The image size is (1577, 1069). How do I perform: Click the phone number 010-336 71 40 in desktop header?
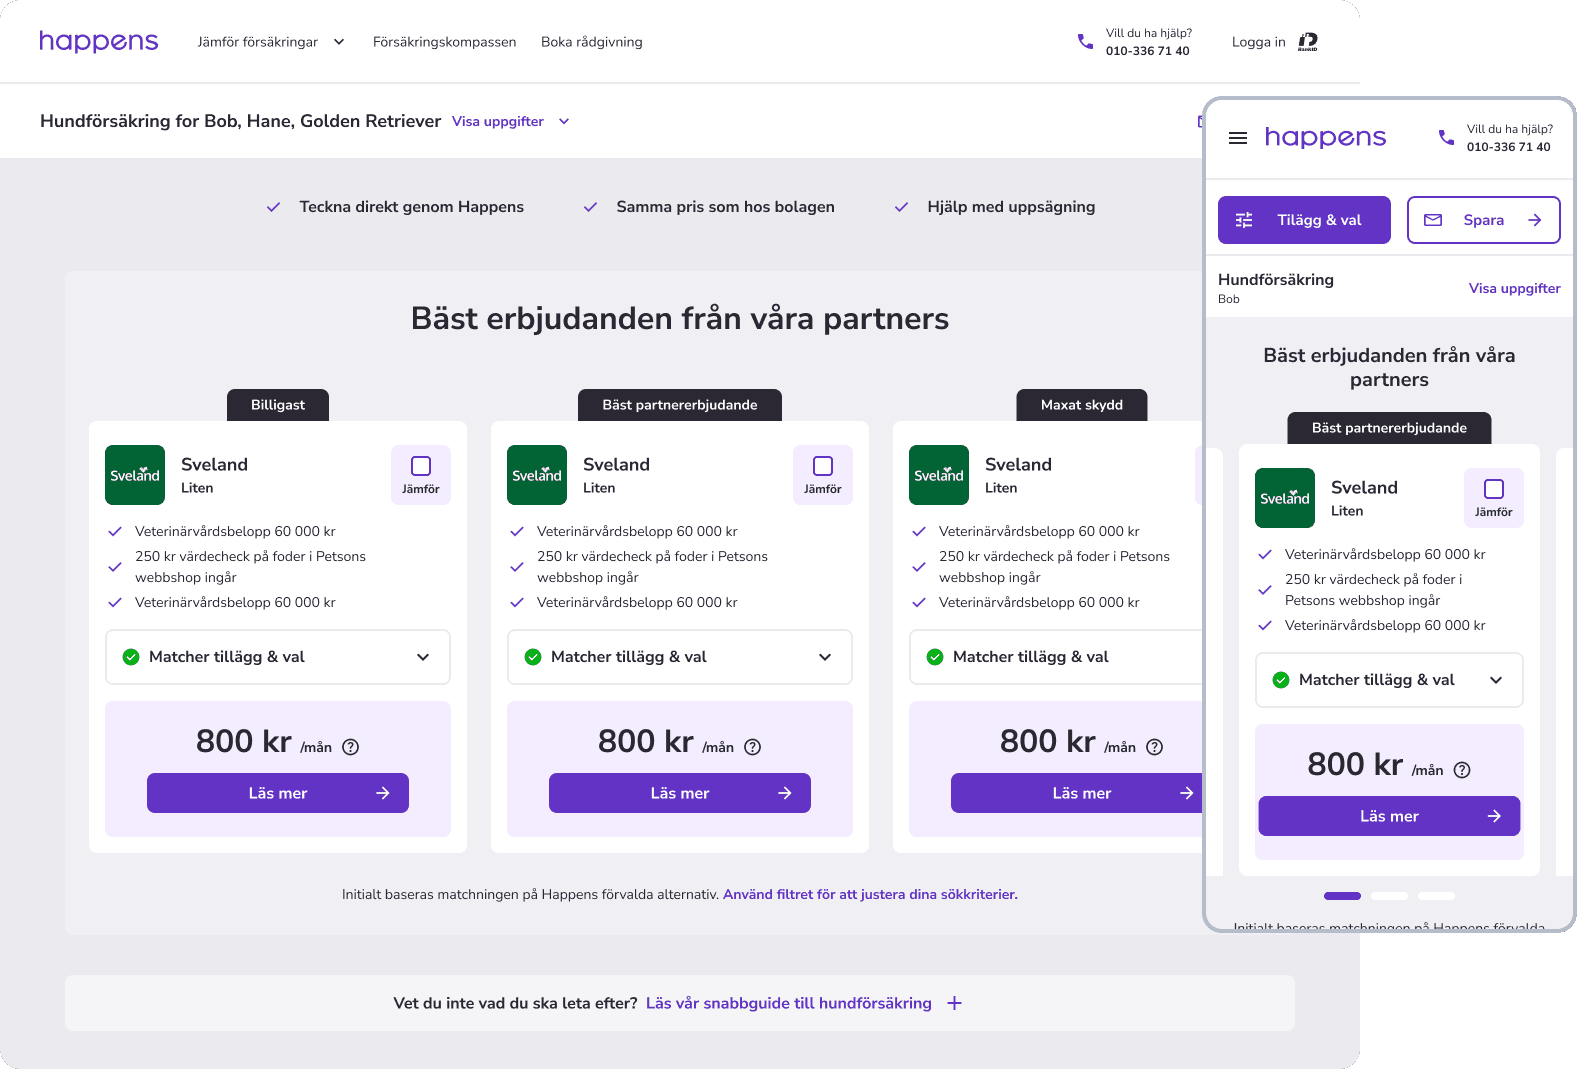point(1148,51)
